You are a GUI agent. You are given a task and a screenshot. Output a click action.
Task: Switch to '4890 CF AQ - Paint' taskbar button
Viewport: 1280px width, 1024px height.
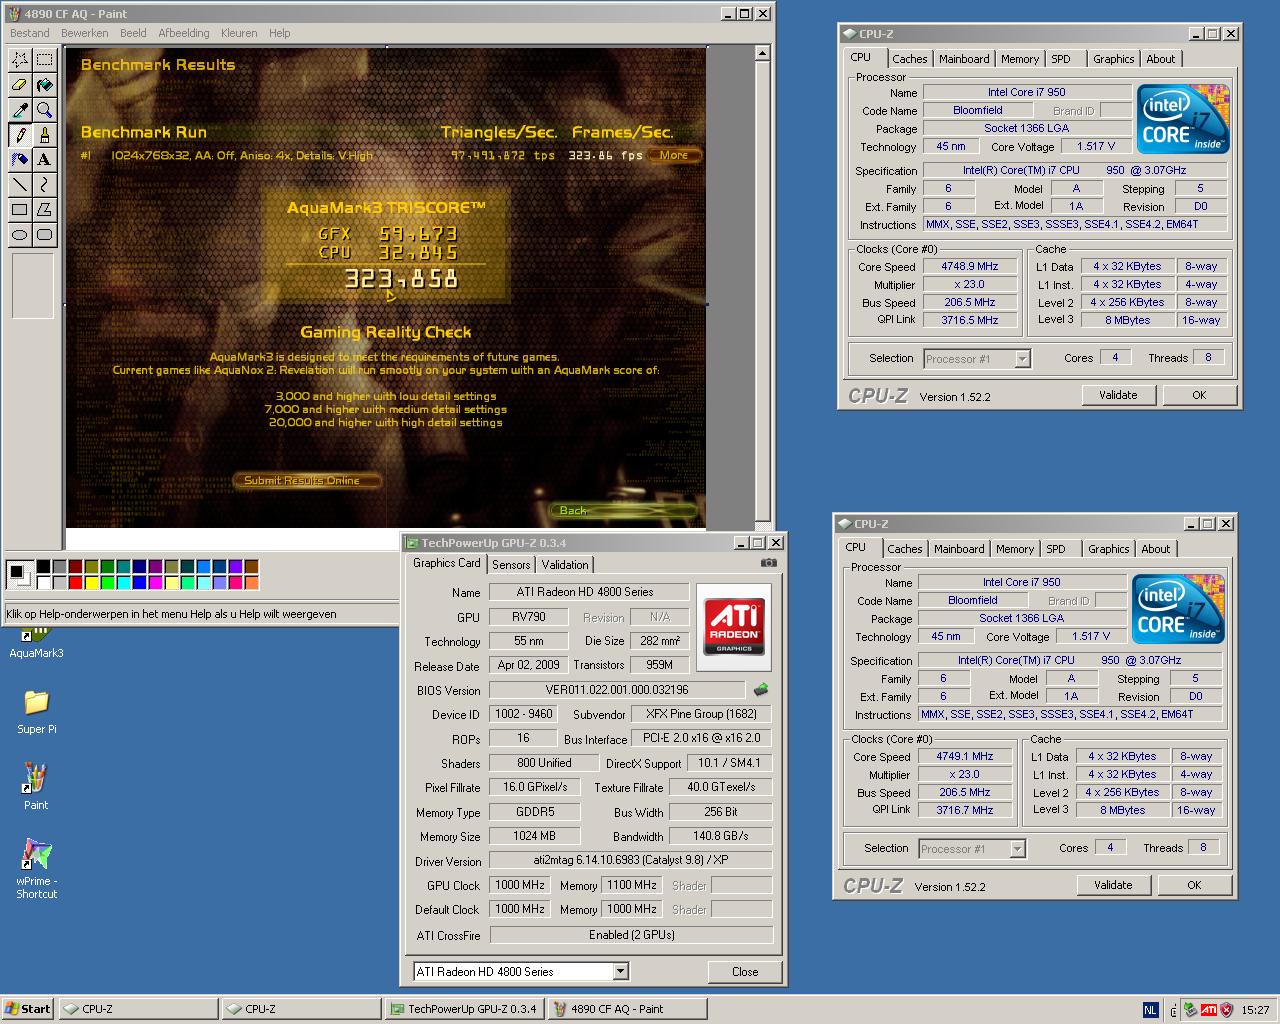(x=628, y=1009)
